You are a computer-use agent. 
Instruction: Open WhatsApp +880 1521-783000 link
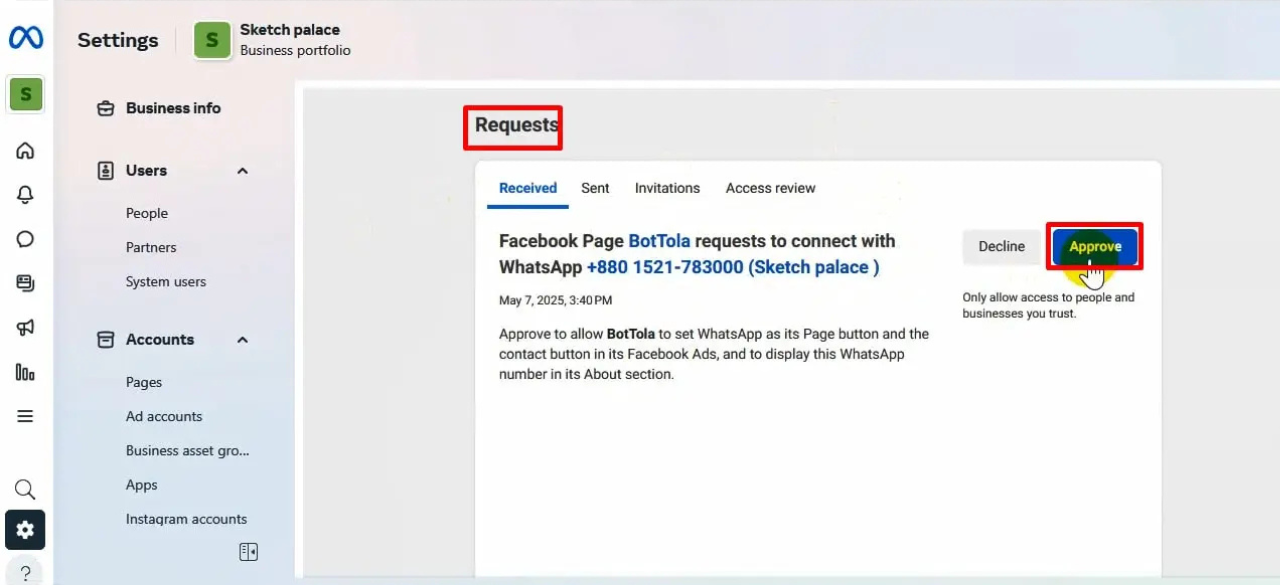coord(733,267)
